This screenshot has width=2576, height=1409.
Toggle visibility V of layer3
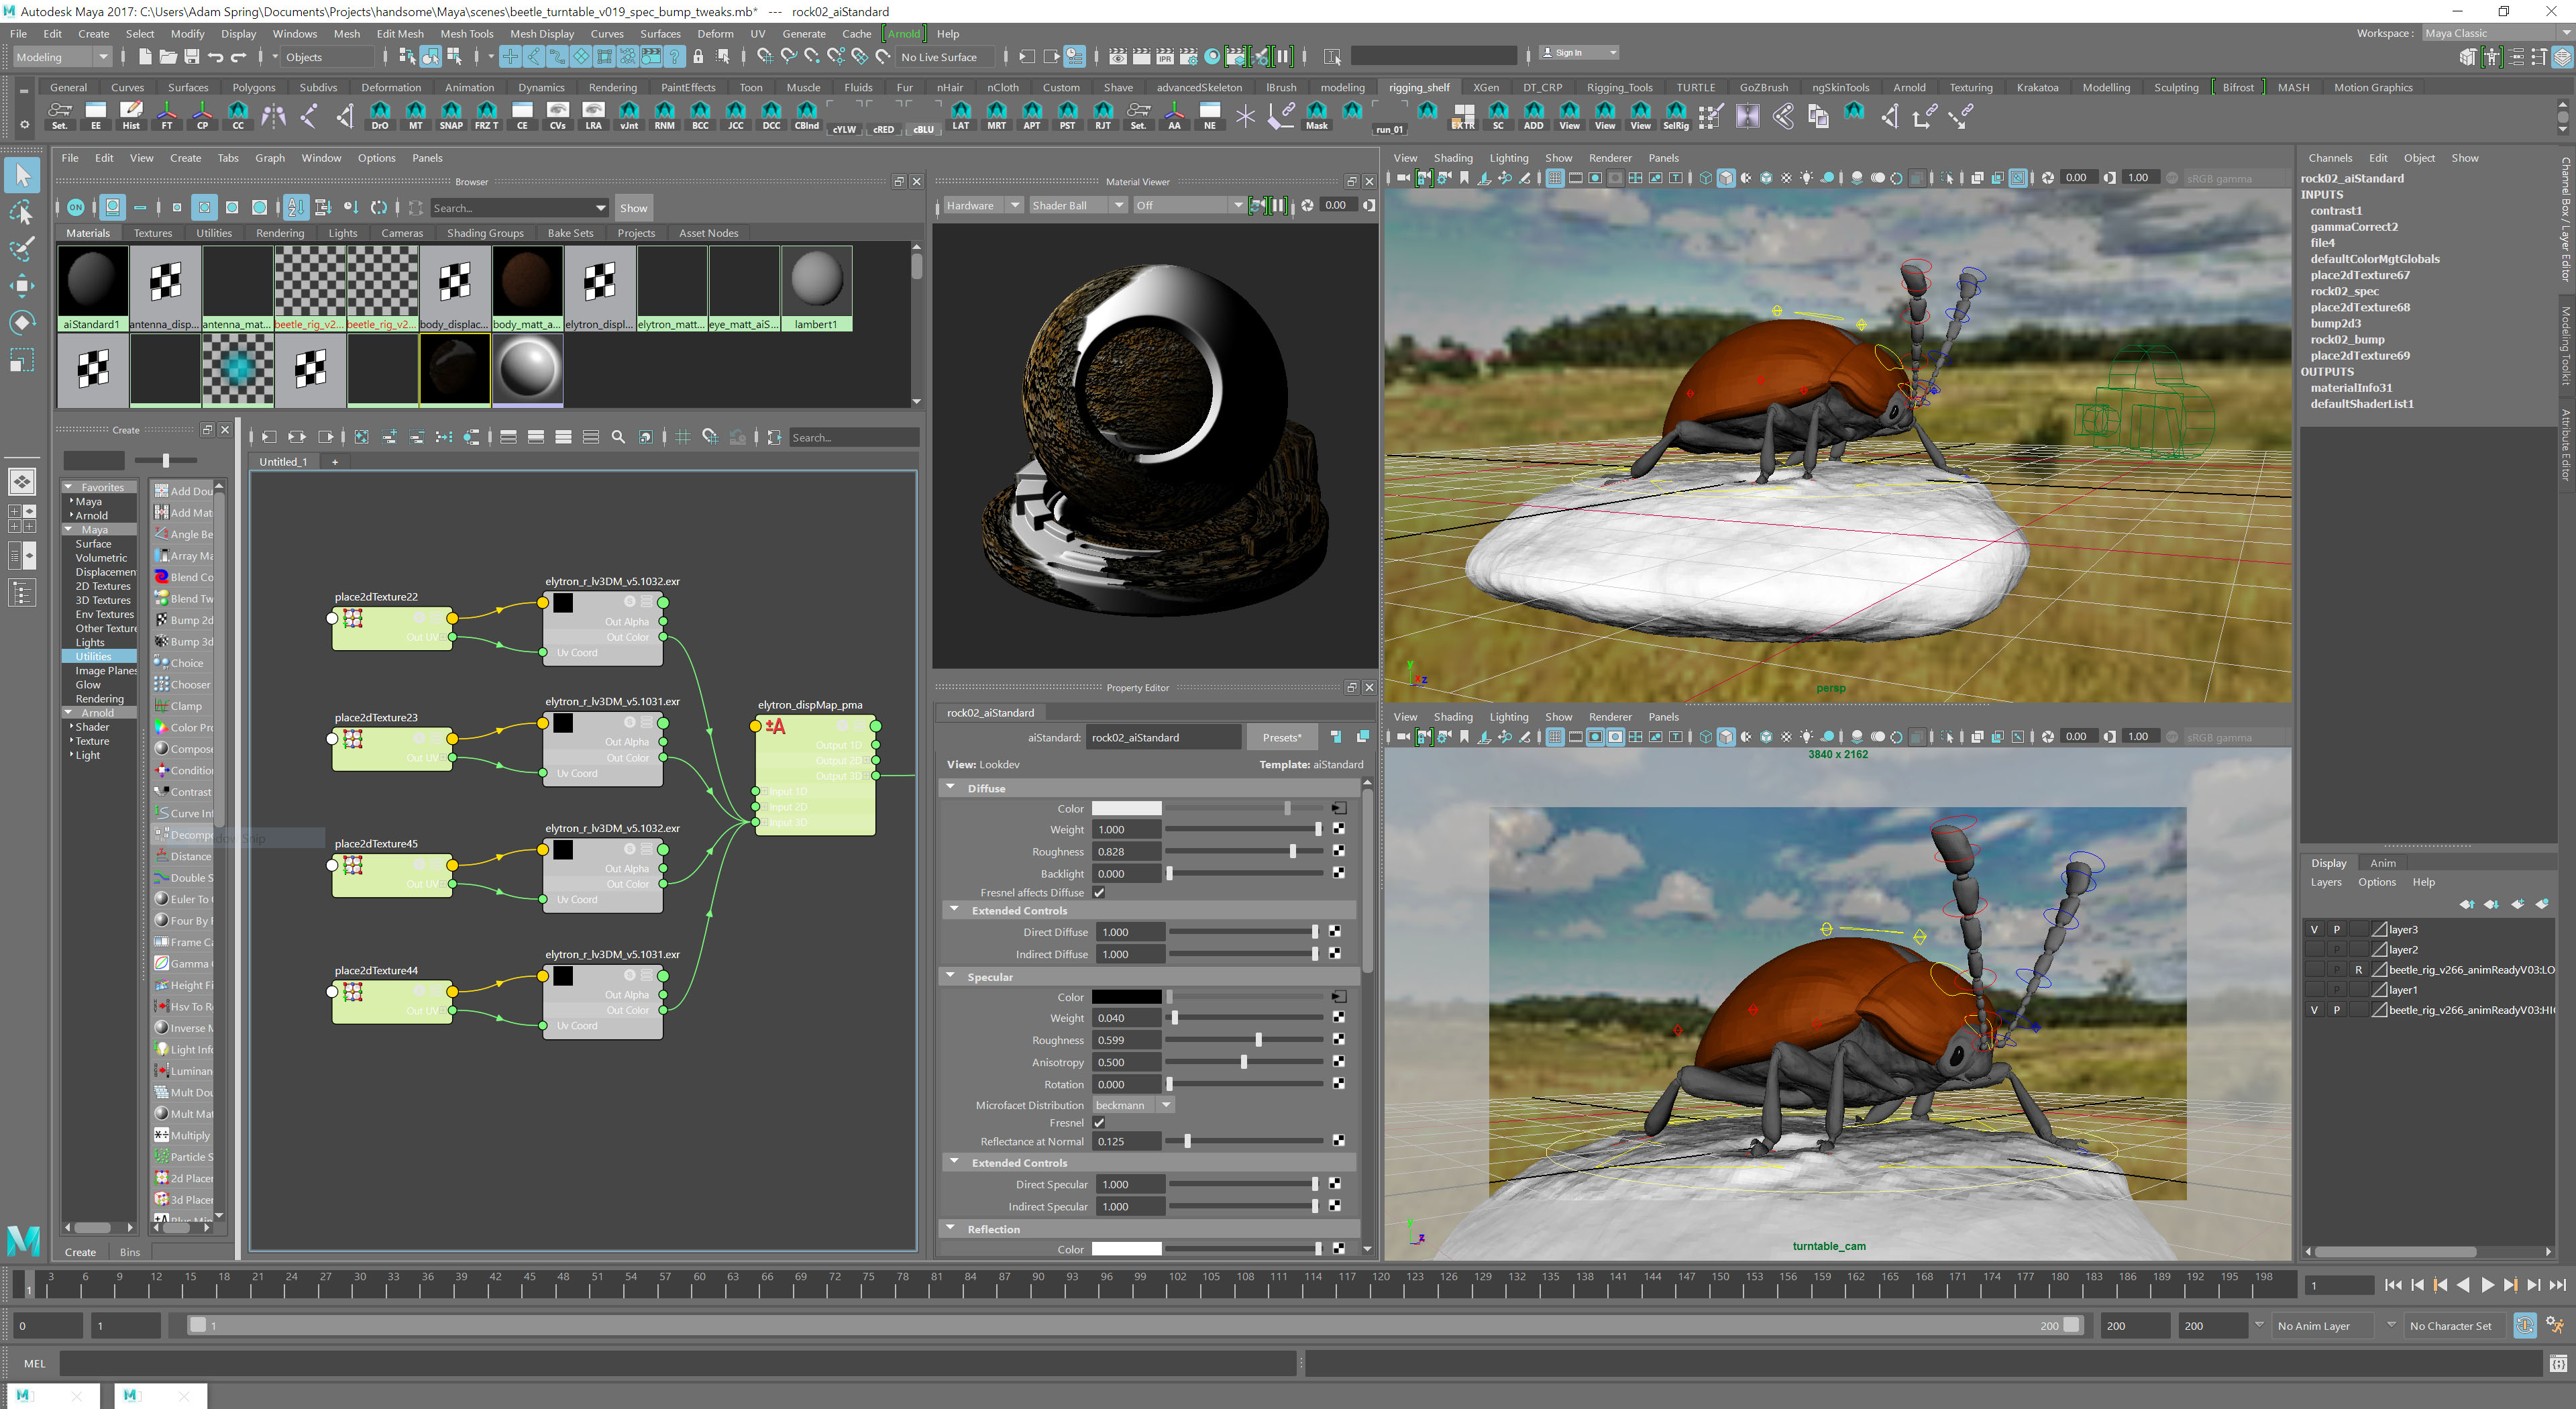coord(2314,929)
